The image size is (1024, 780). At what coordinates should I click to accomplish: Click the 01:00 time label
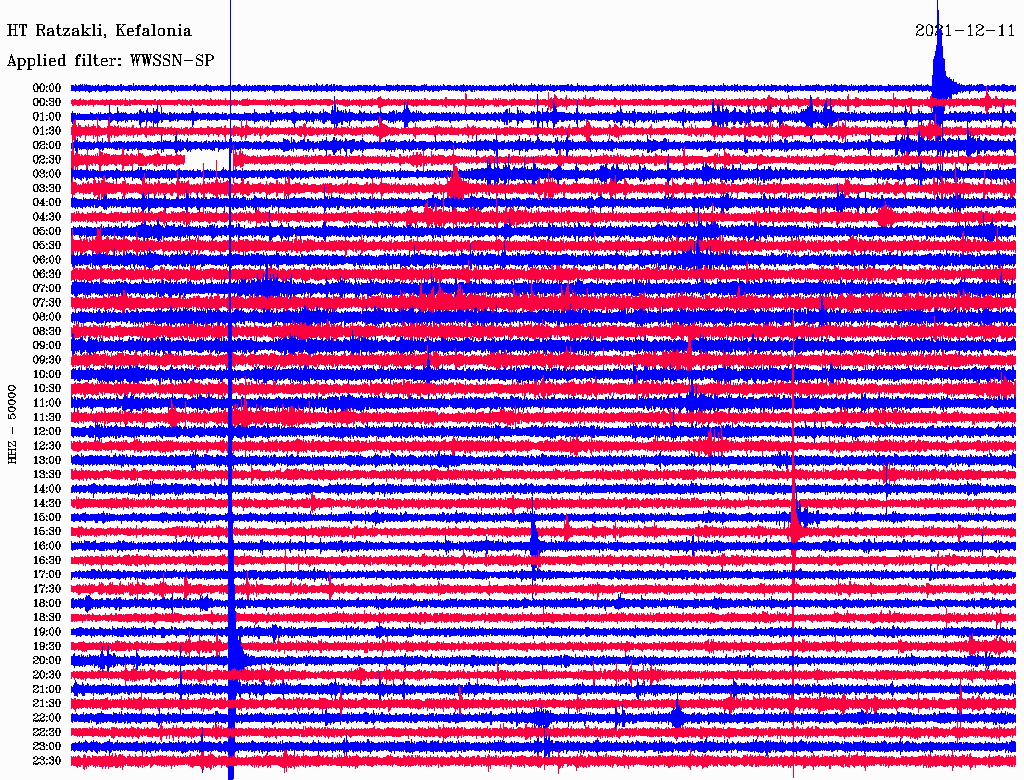(47, 116)
